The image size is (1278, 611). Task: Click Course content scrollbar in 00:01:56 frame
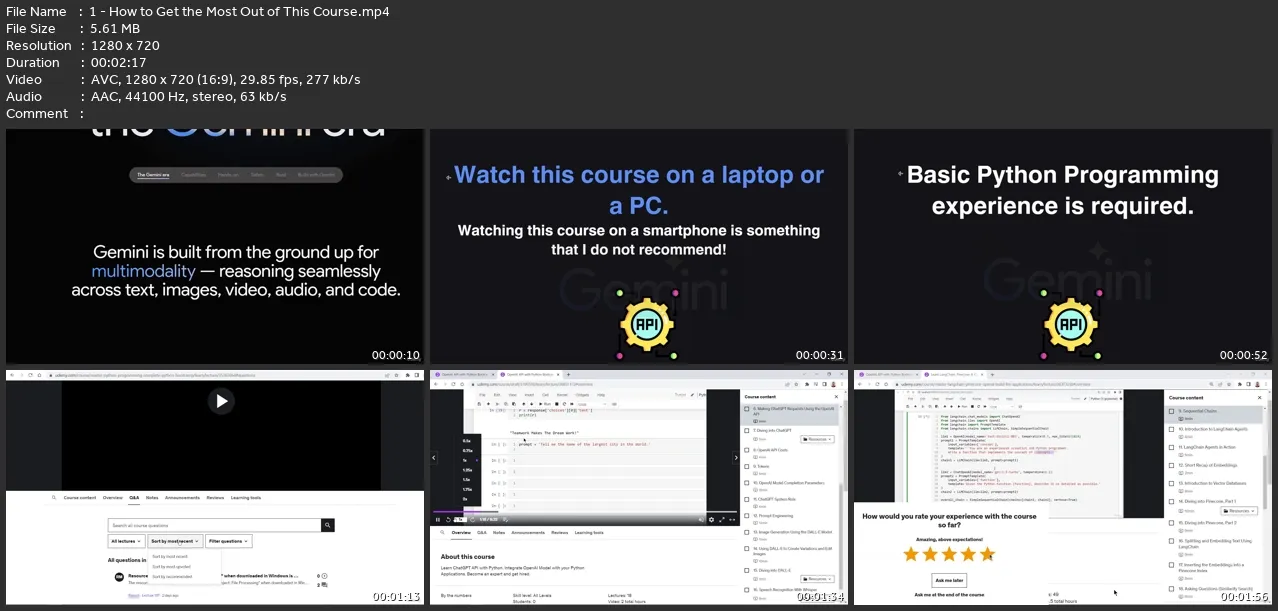pos(1265,481)
